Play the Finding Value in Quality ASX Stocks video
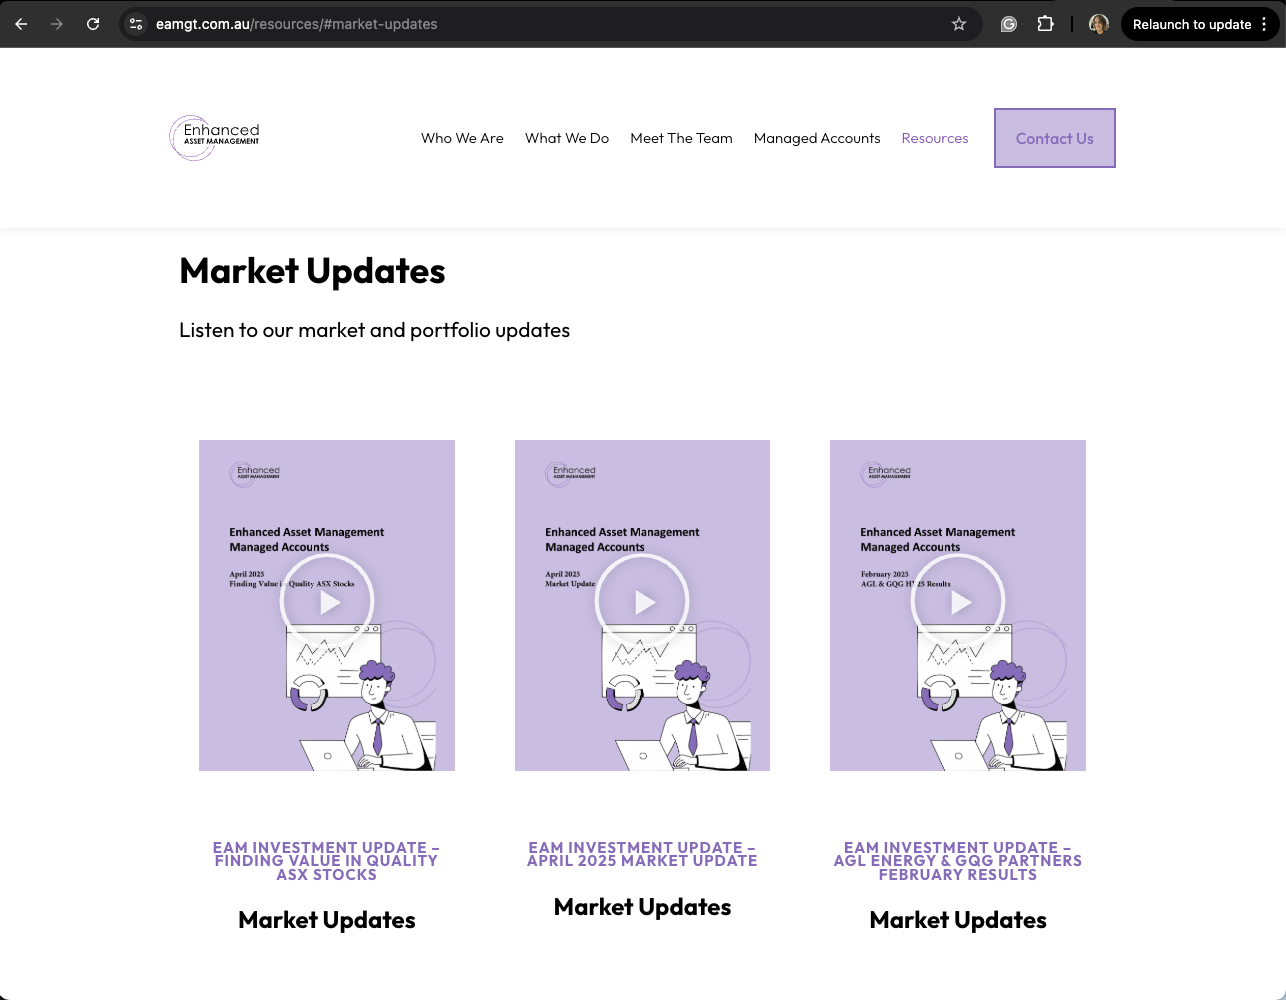 (327, 601)
